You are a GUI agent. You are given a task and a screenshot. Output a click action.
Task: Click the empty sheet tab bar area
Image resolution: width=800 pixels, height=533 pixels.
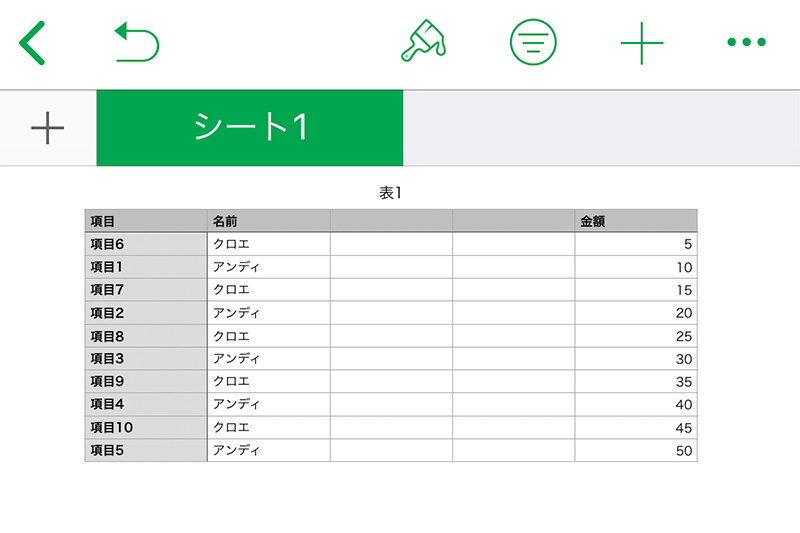point(602,128)
